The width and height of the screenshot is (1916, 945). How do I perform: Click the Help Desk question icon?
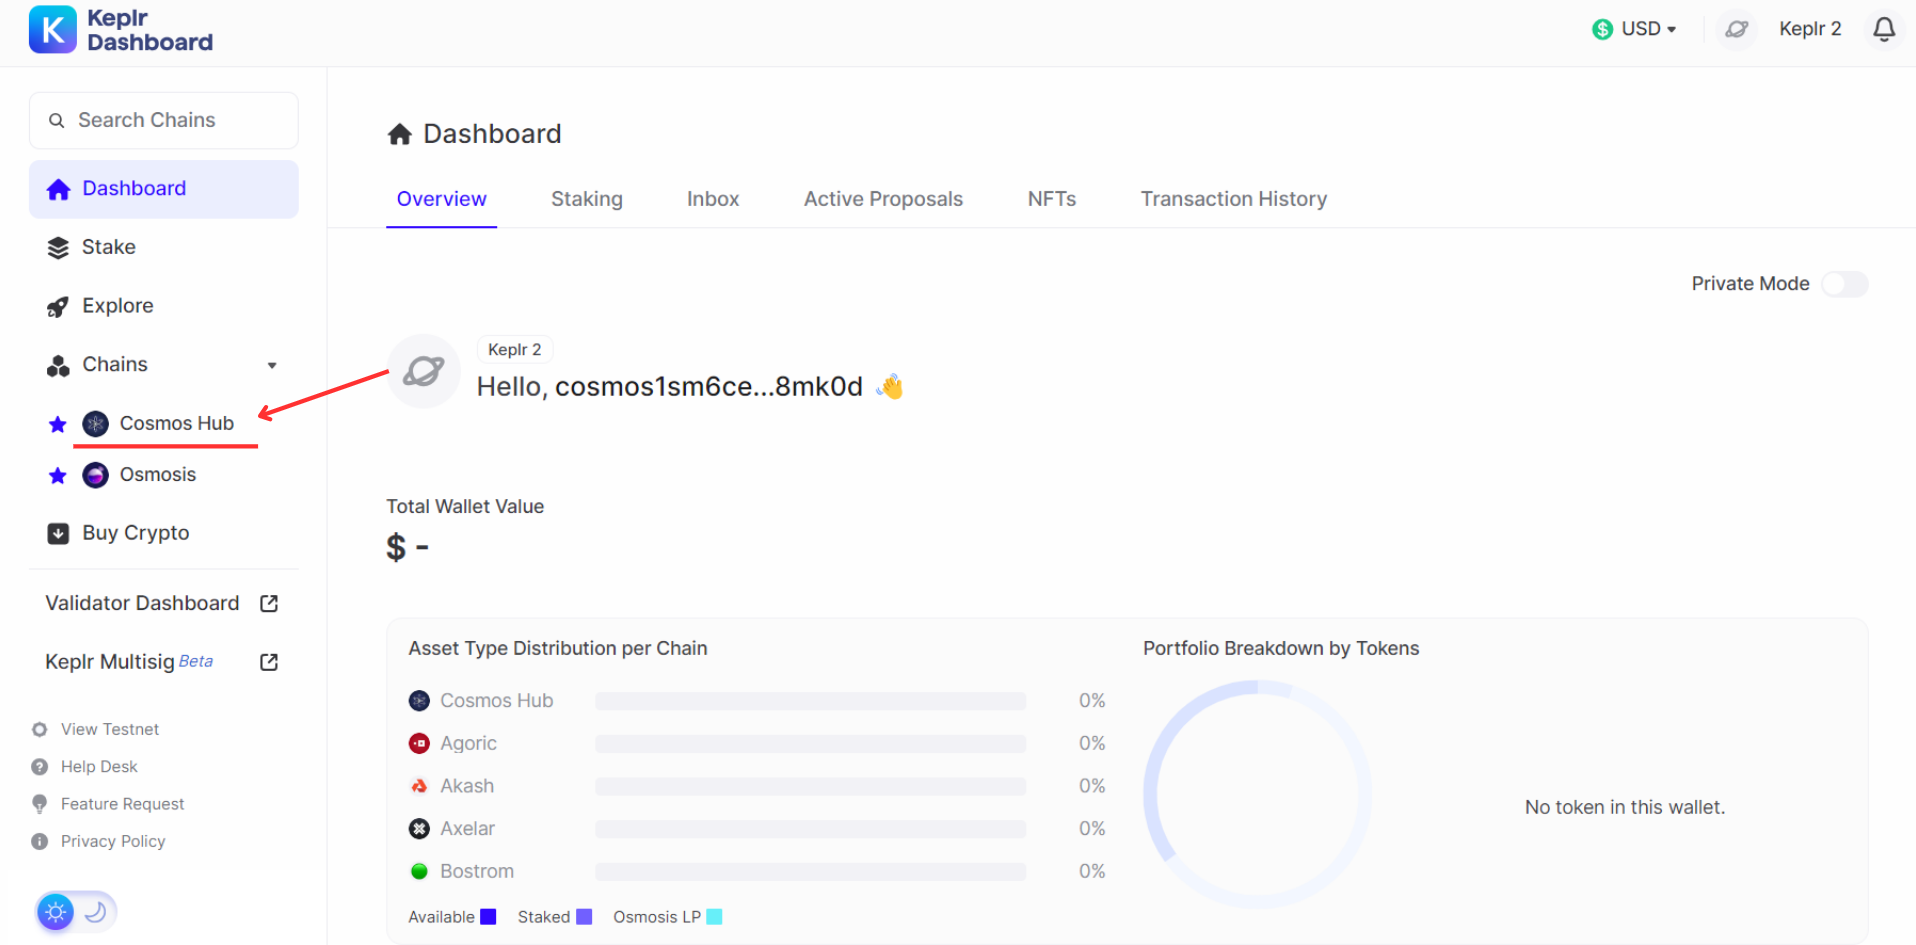(40, 767)
